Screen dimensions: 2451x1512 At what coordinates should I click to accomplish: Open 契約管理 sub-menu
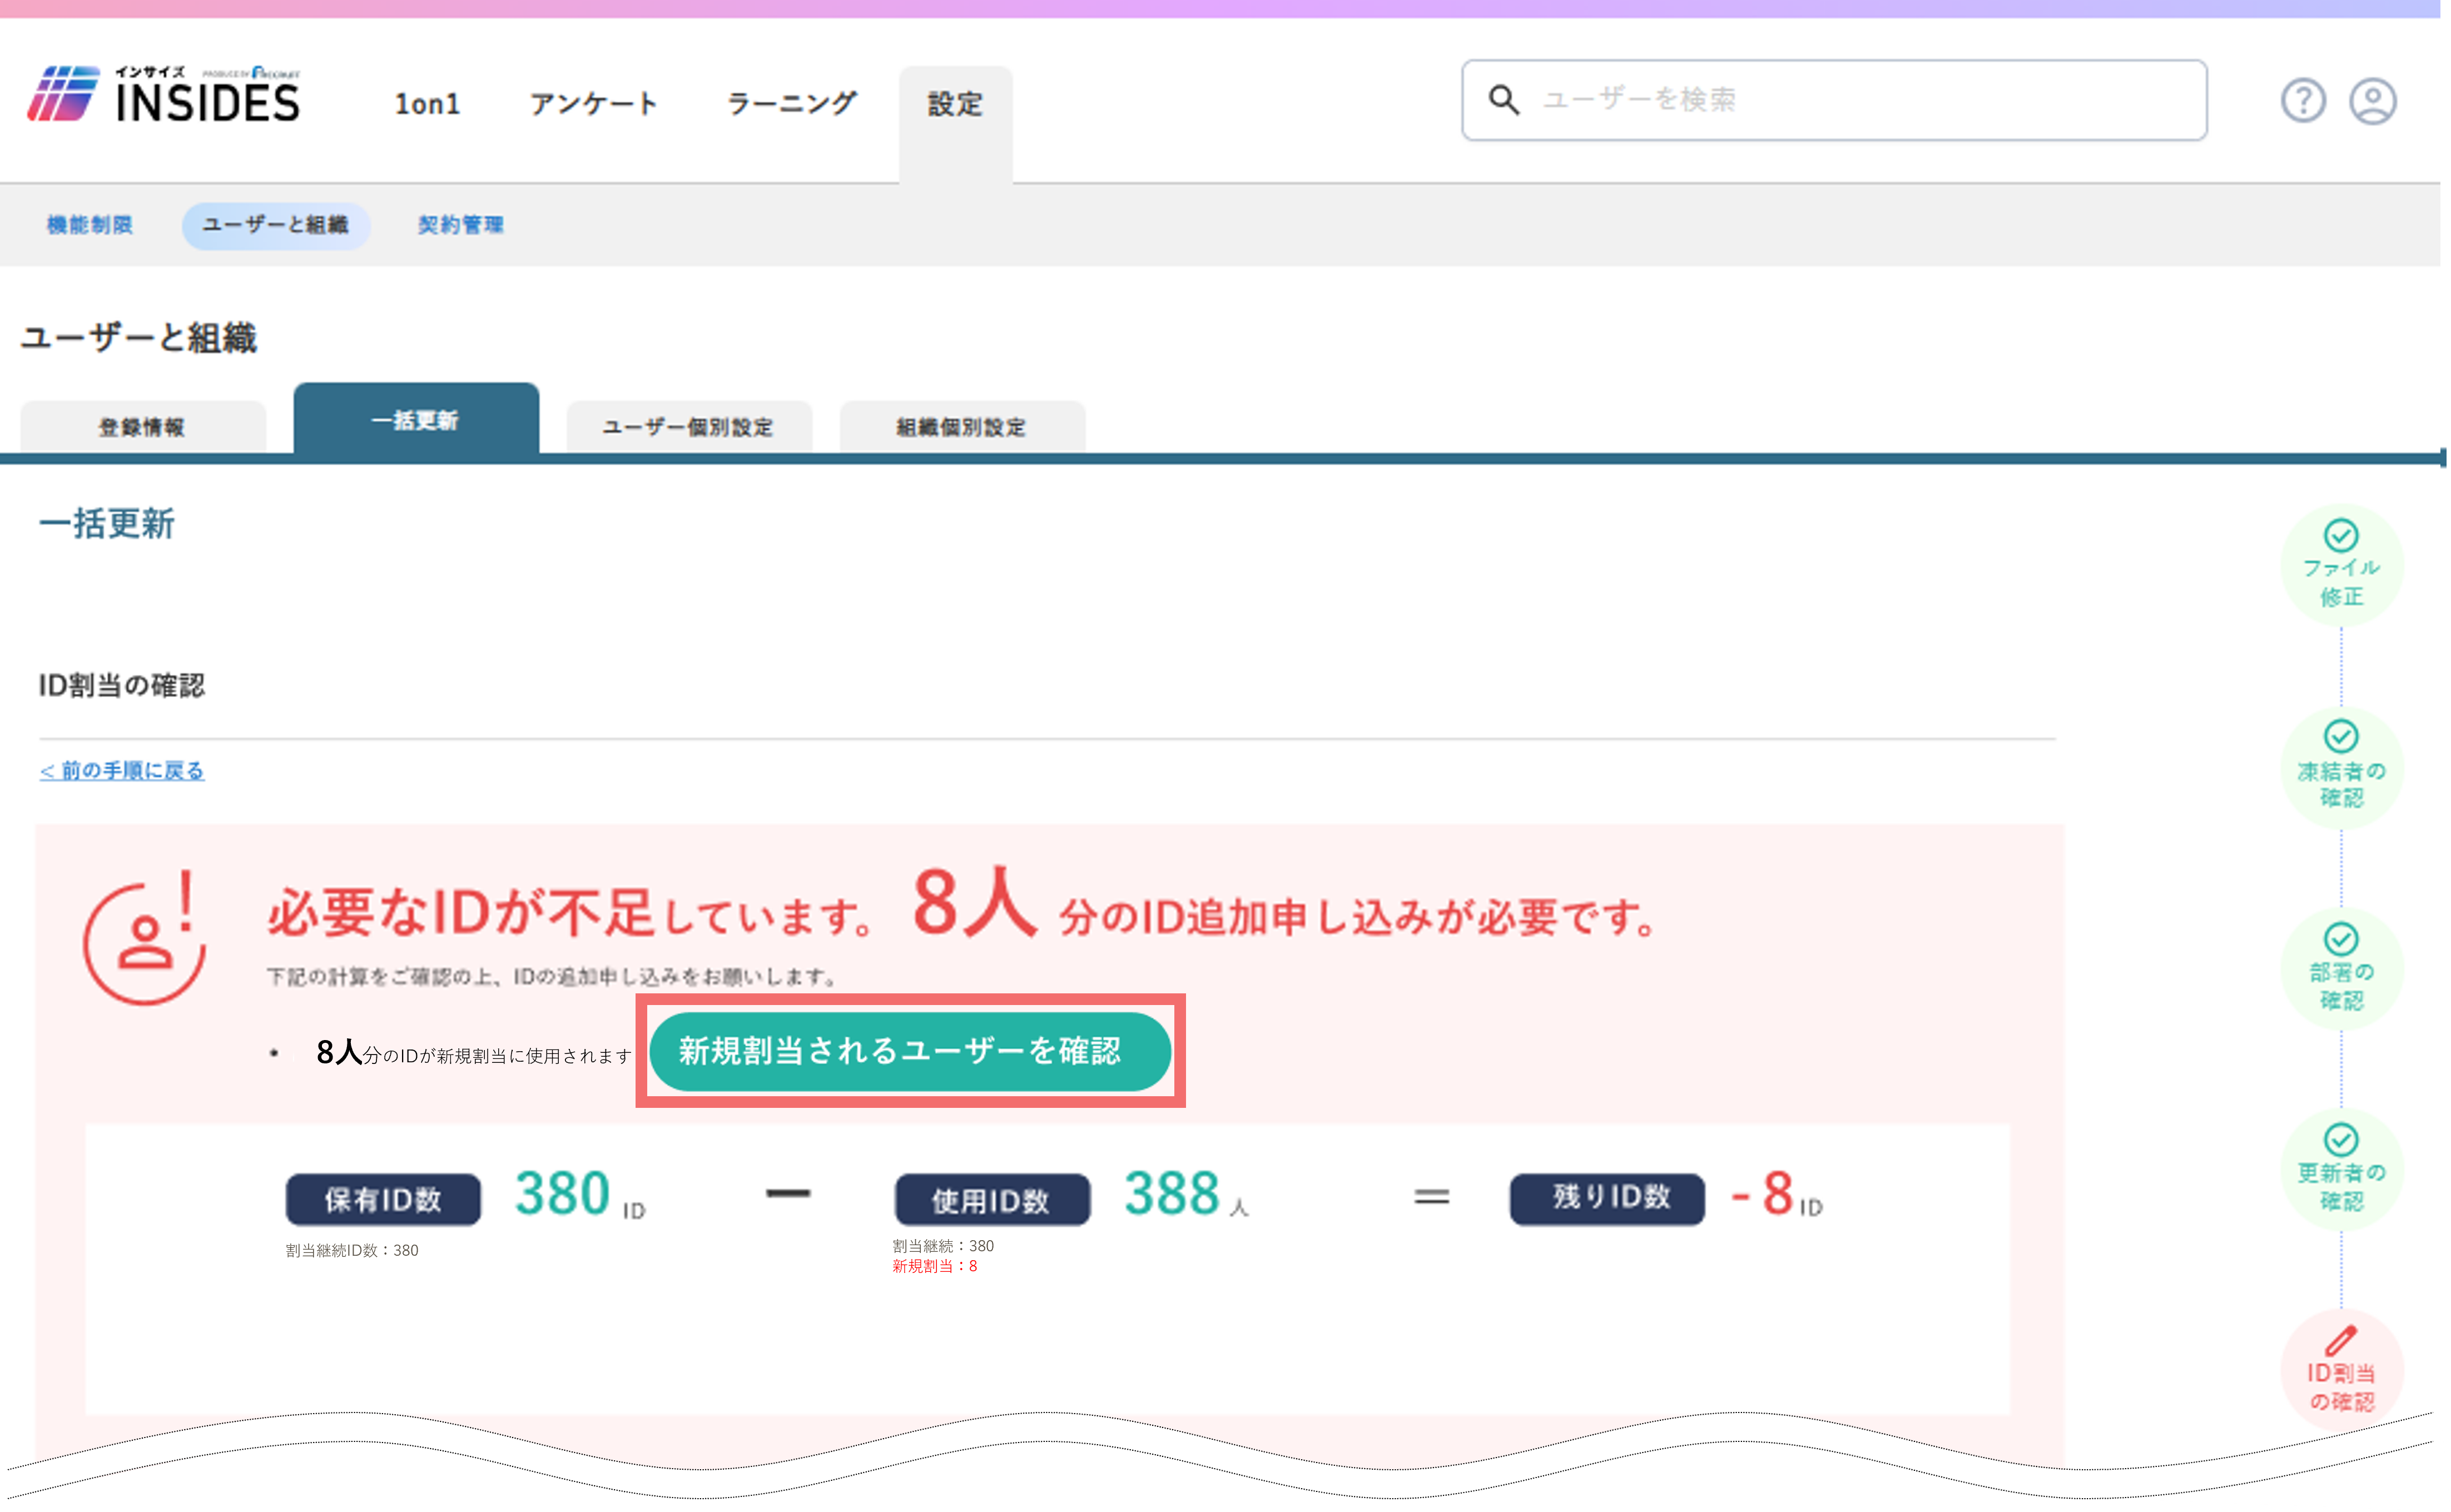point(460,225)
